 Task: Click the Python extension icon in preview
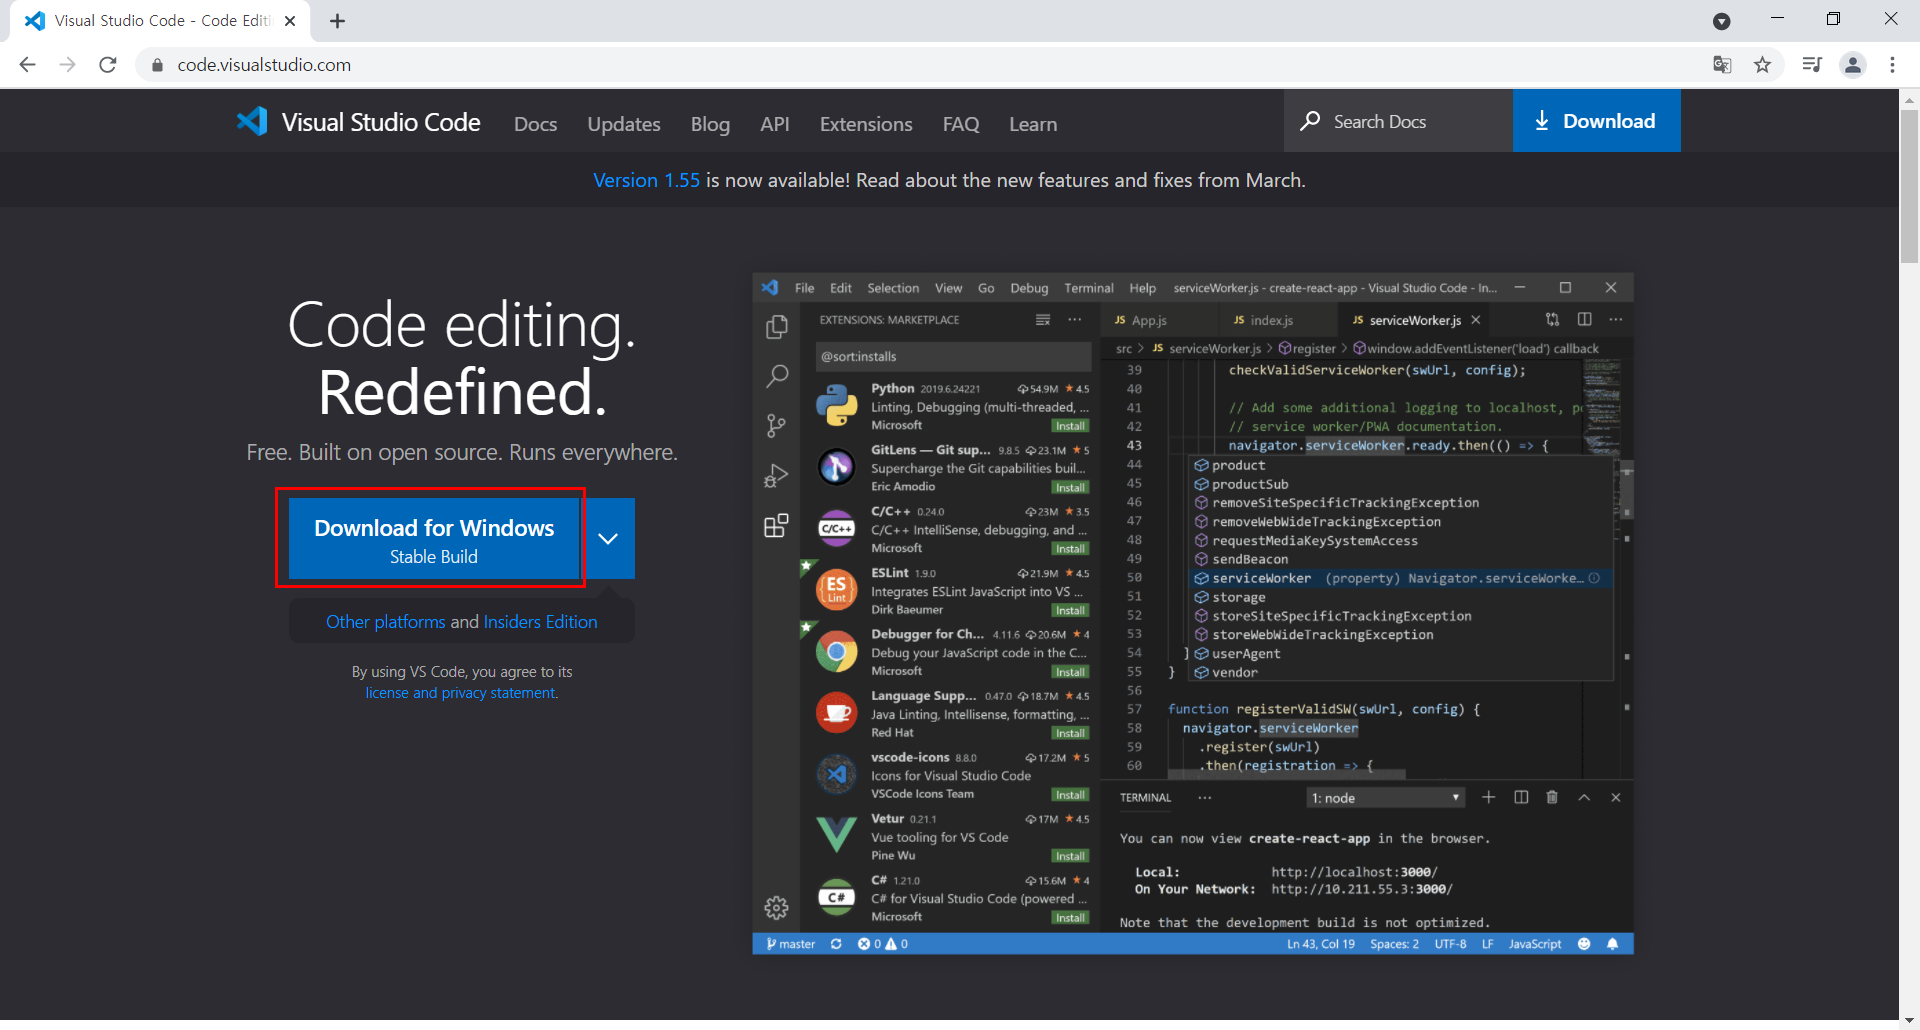click(836, 406)
